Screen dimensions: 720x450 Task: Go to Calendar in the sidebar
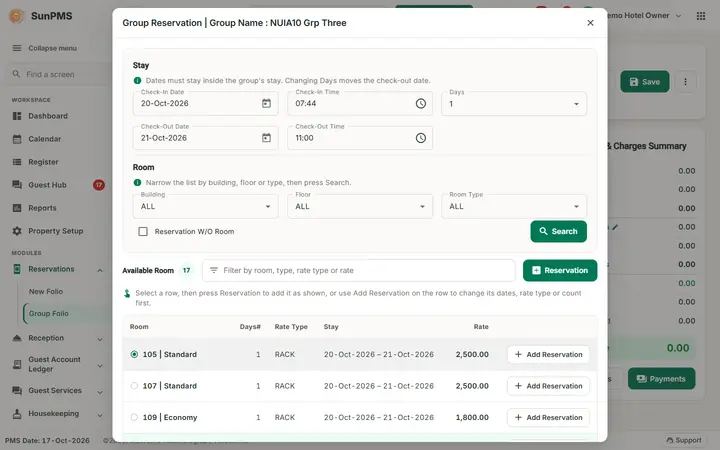[45, 139]
